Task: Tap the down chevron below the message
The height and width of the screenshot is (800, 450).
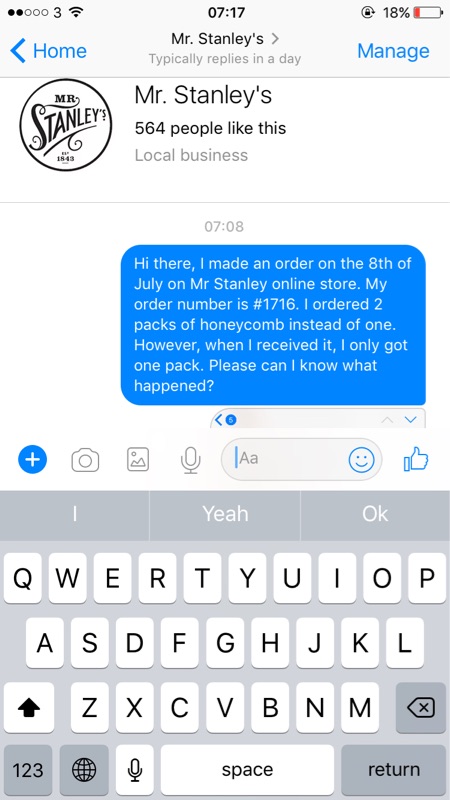Action: tap(410, 420)
